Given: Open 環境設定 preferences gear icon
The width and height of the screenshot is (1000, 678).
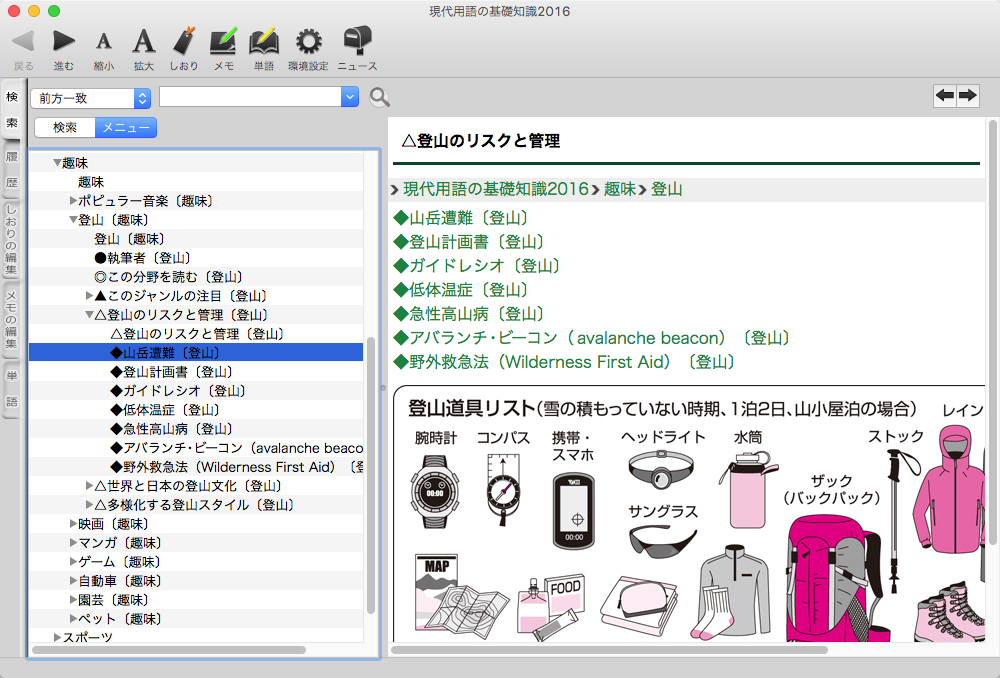Looking at the screenshot, I should coord(308,41).
